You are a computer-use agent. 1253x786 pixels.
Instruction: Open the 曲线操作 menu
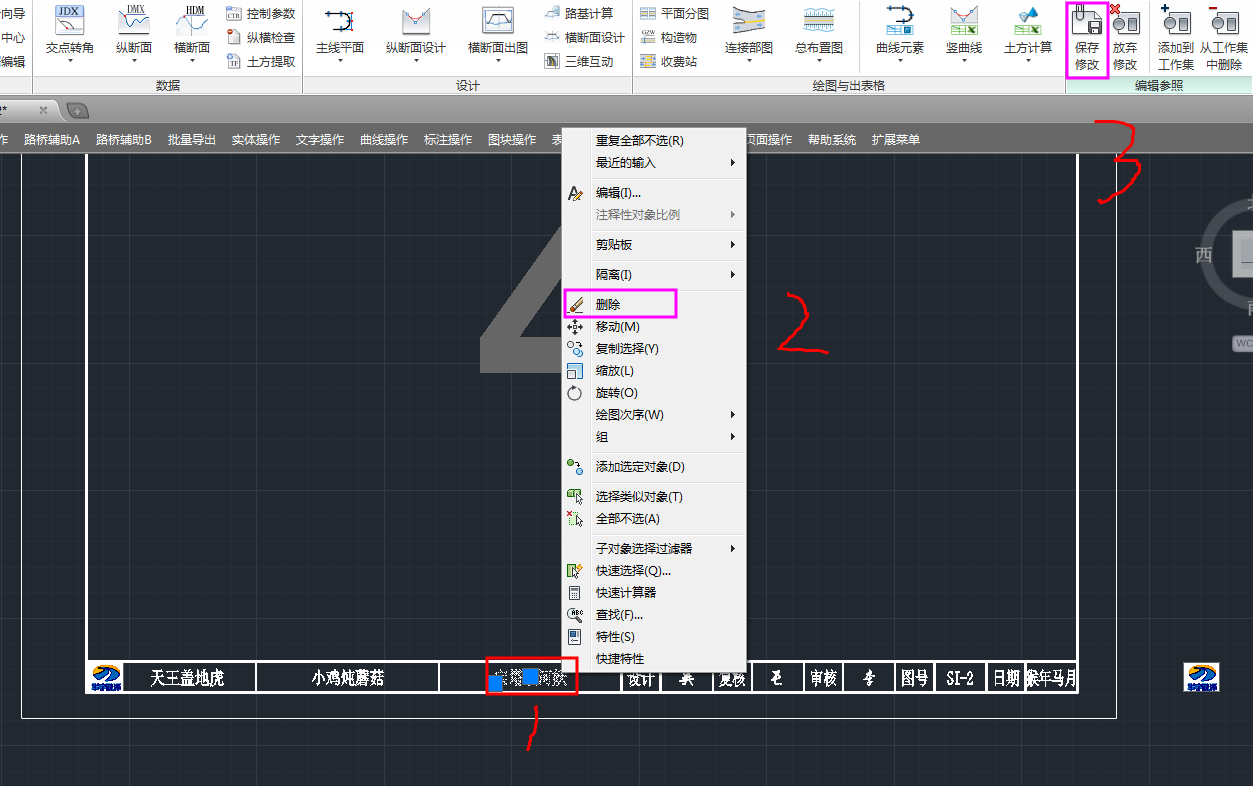(x=384, y=140)
